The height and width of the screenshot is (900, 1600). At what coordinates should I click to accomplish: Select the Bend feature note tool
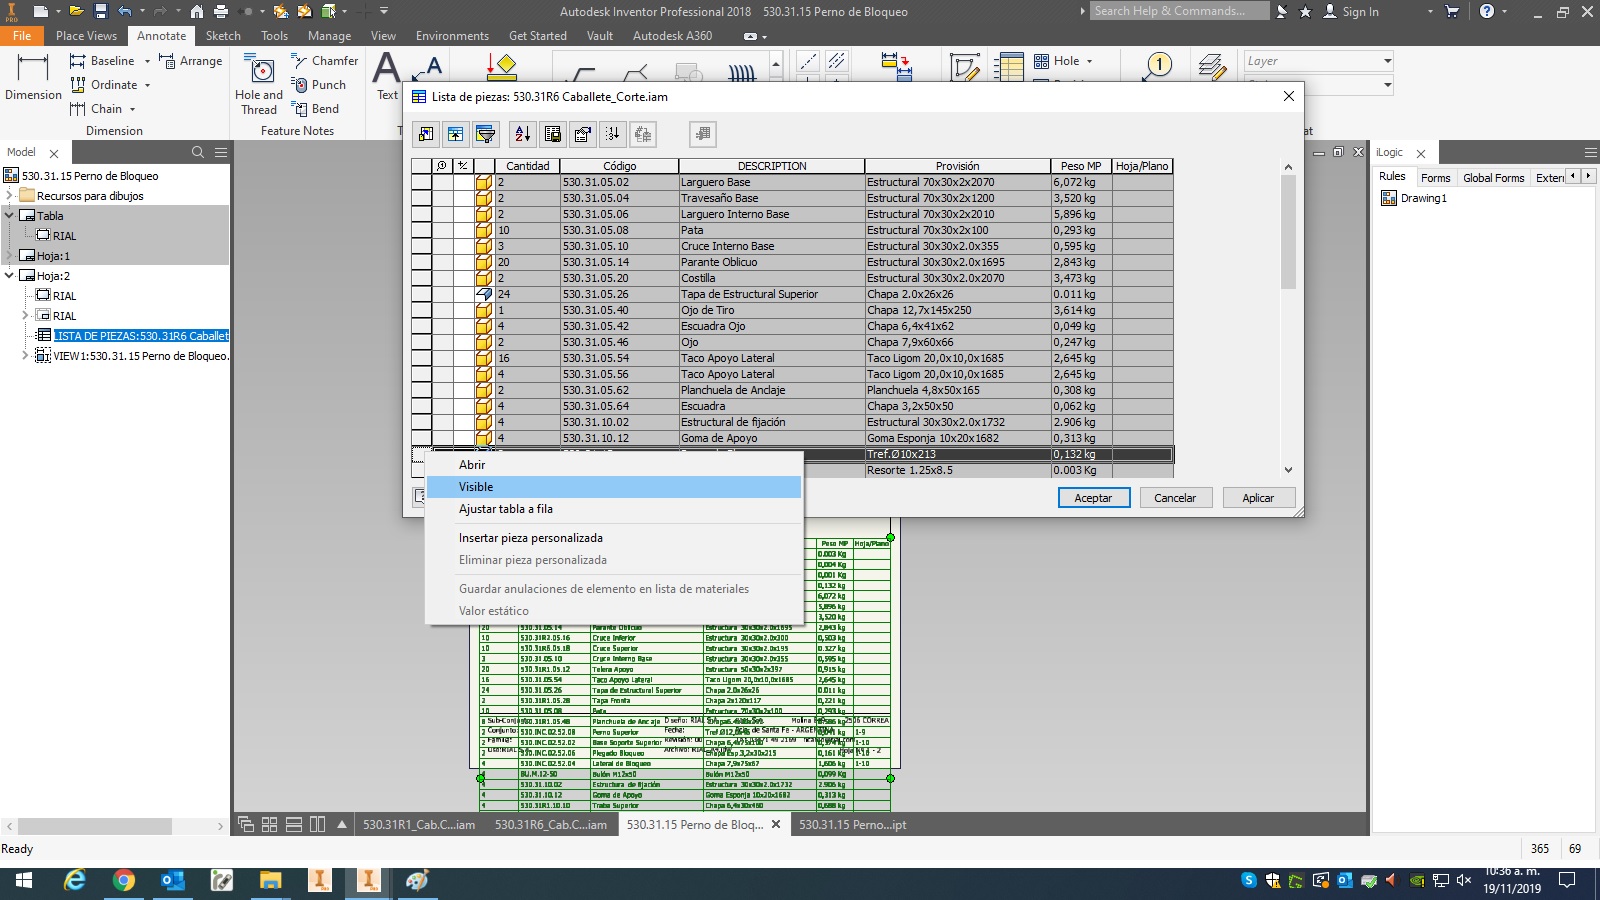pyautogui.click(x=317, y=109)
